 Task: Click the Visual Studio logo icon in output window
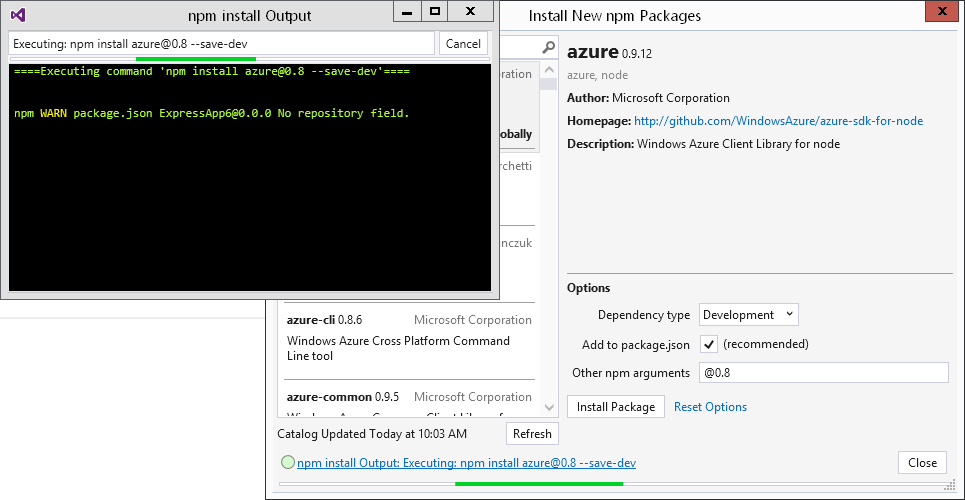point(18,15)
